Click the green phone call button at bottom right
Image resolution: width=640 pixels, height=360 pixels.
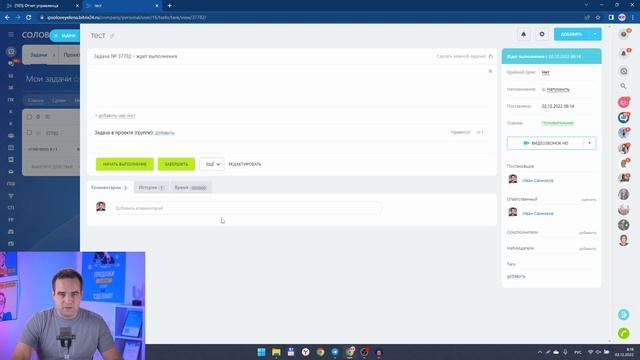pyautogui.click(x=623, y=333)
